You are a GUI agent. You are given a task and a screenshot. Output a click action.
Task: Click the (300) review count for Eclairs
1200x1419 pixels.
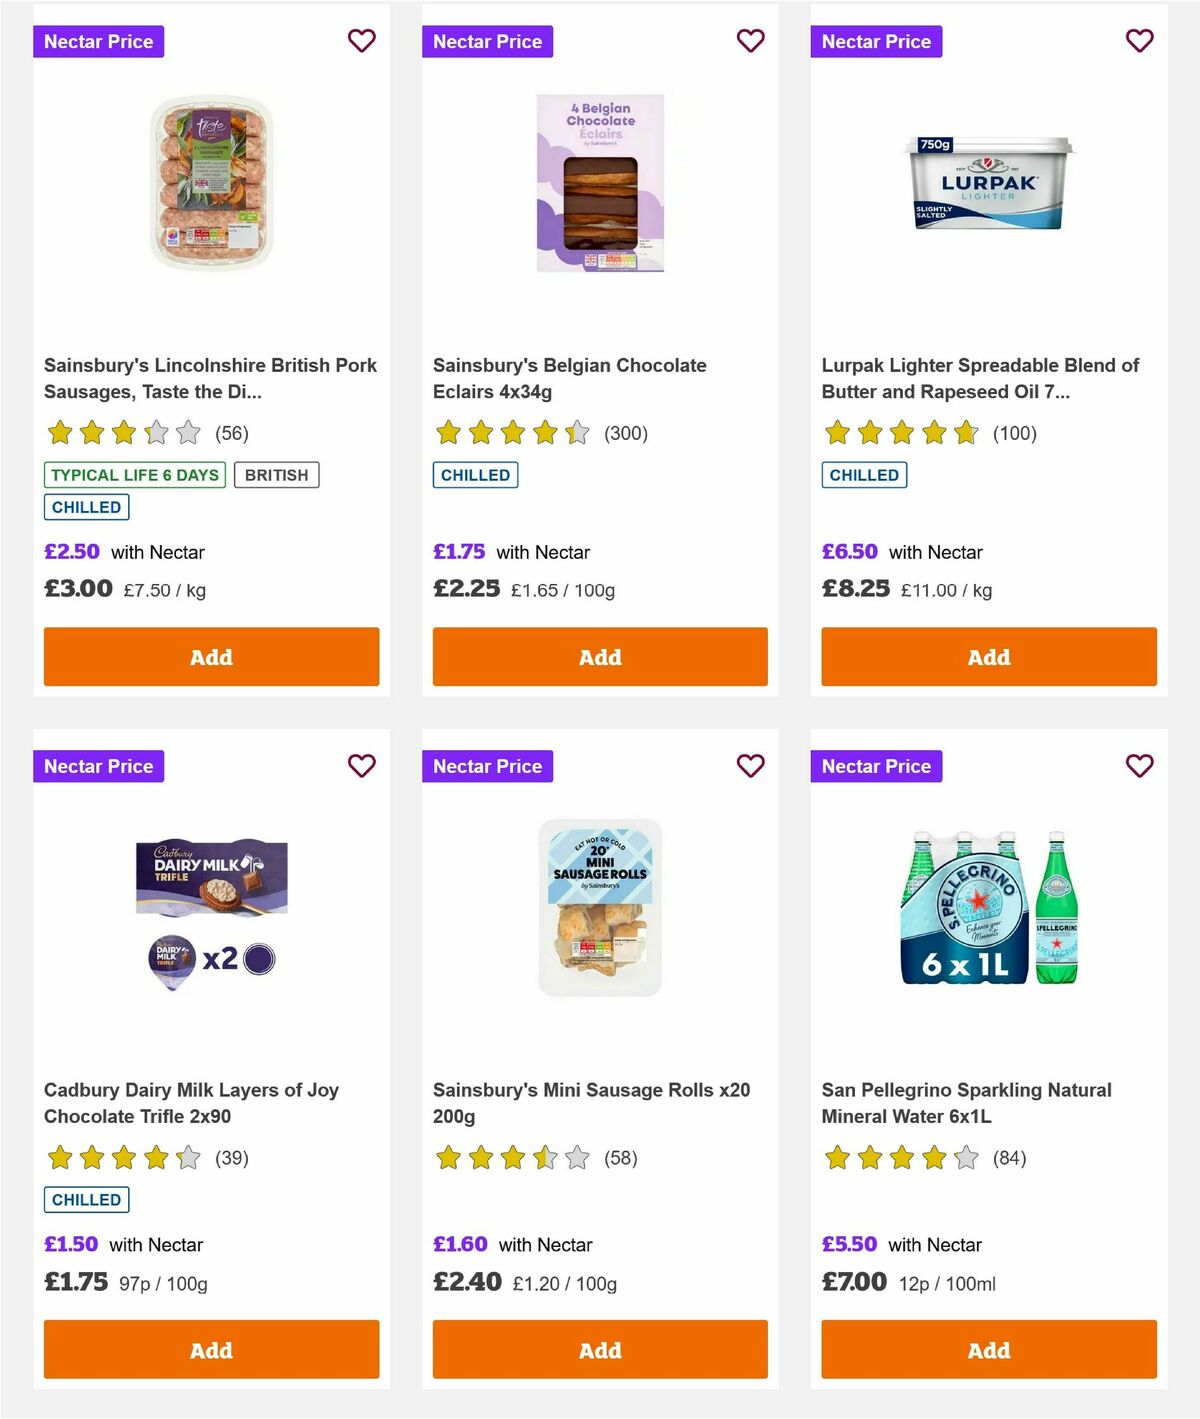click(x=625, y=433)
